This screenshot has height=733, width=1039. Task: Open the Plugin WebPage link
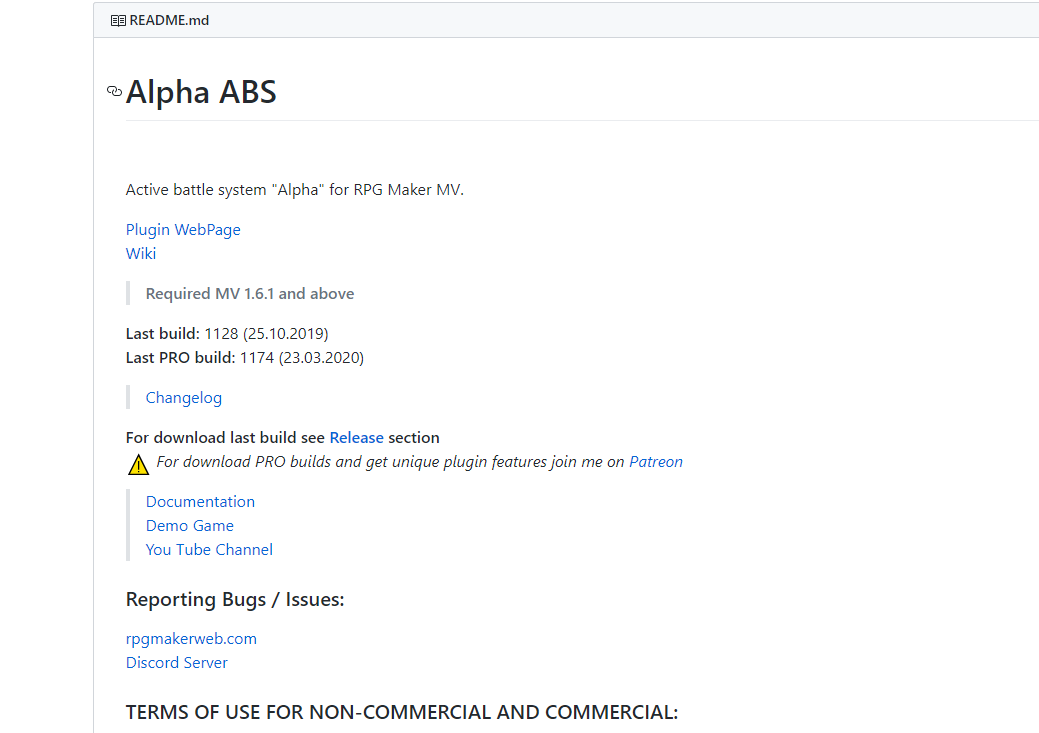coord(183,230)
